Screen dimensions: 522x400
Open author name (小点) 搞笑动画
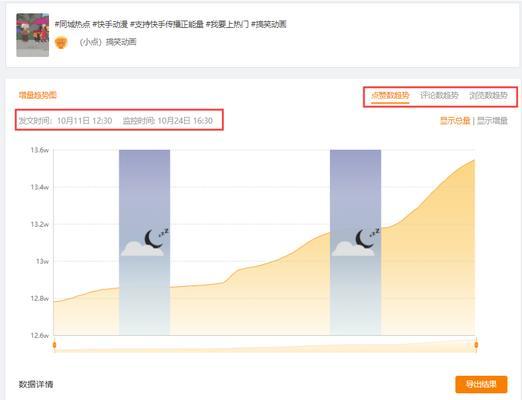coord(108,42)
